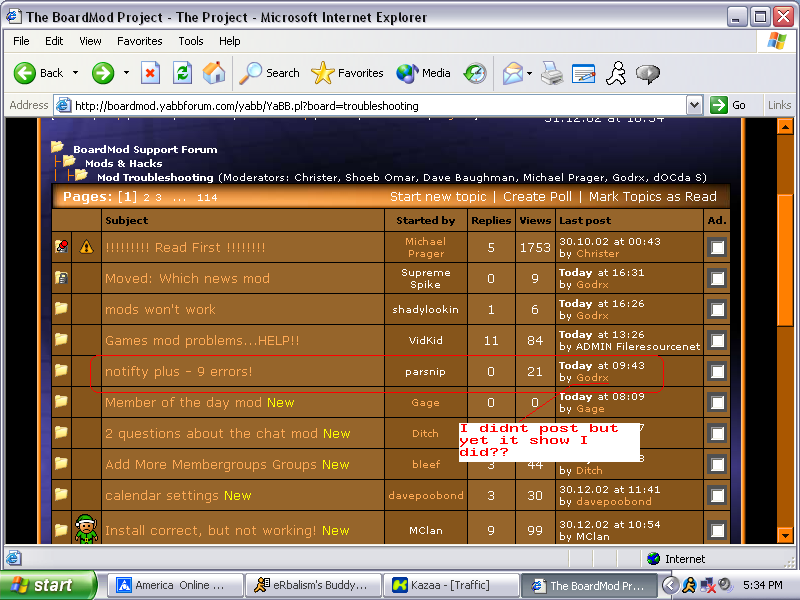Go to Home page icon

pyautogui.click(x=214, y=73)
